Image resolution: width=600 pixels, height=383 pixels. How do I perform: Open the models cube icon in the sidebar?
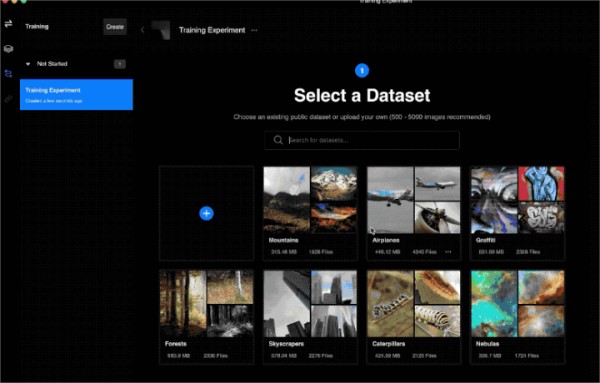click(x=8, y=49)
